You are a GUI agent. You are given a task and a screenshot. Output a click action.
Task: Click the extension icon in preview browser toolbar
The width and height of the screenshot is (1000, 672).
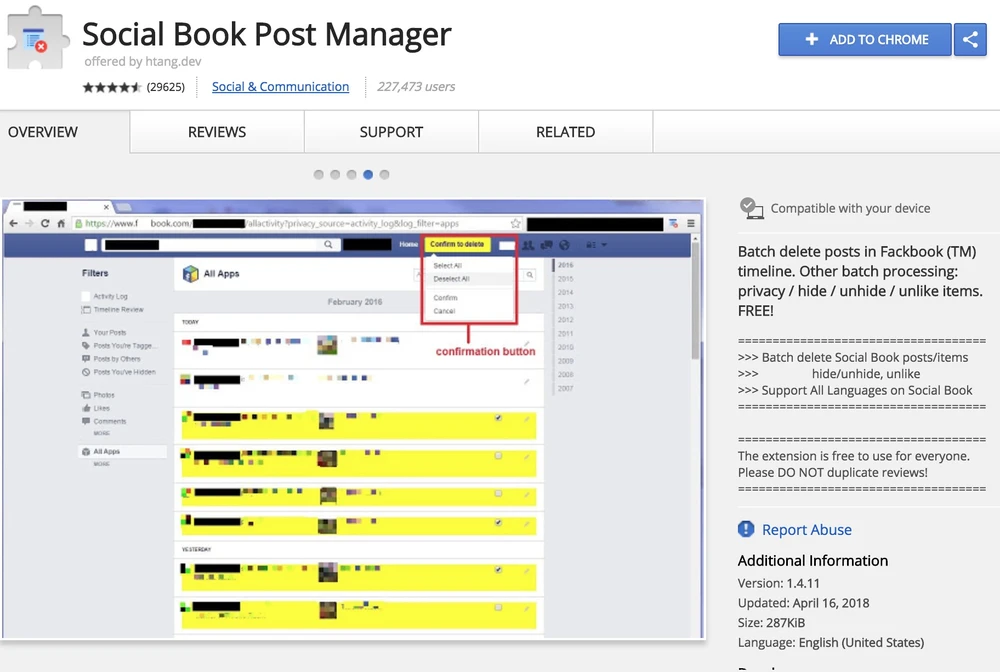(673, 223)
